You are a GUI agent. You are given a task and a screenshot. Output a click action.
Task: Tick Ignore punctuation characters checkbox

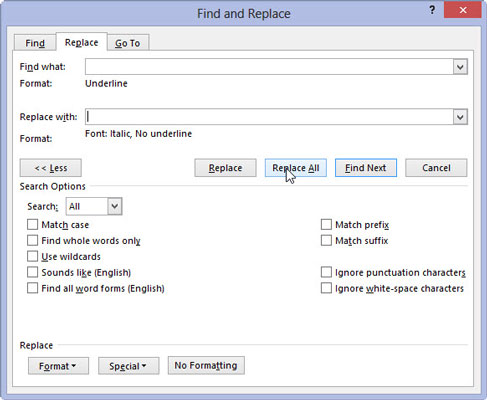pyautogui.click(x=326, y=272)
